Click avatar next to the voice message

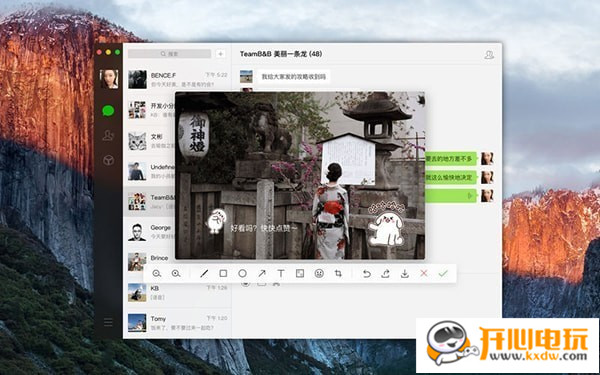pyautogui.click(x=487, y=196)
